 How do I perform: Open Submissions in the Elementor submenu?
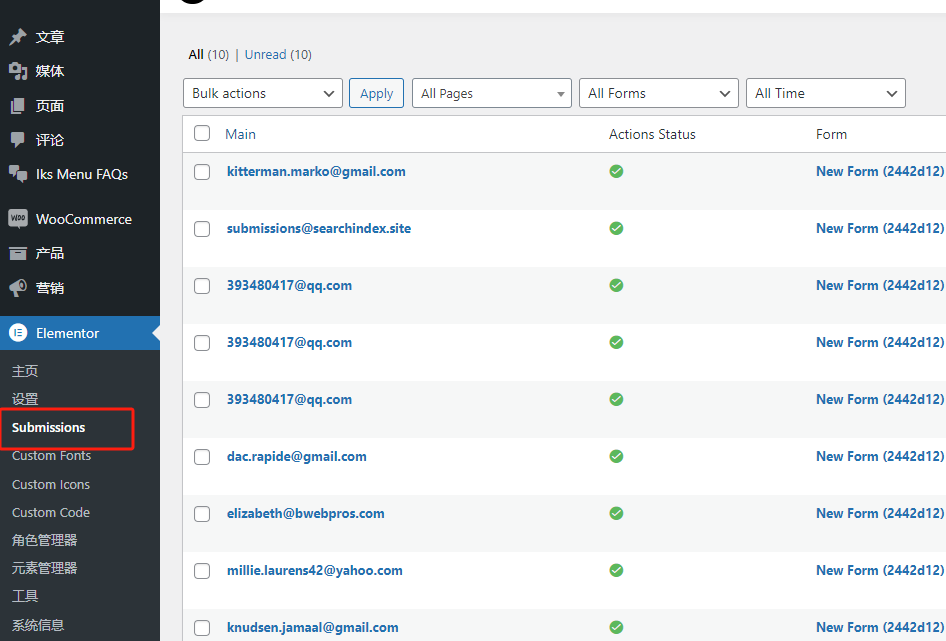click(48, 427)
